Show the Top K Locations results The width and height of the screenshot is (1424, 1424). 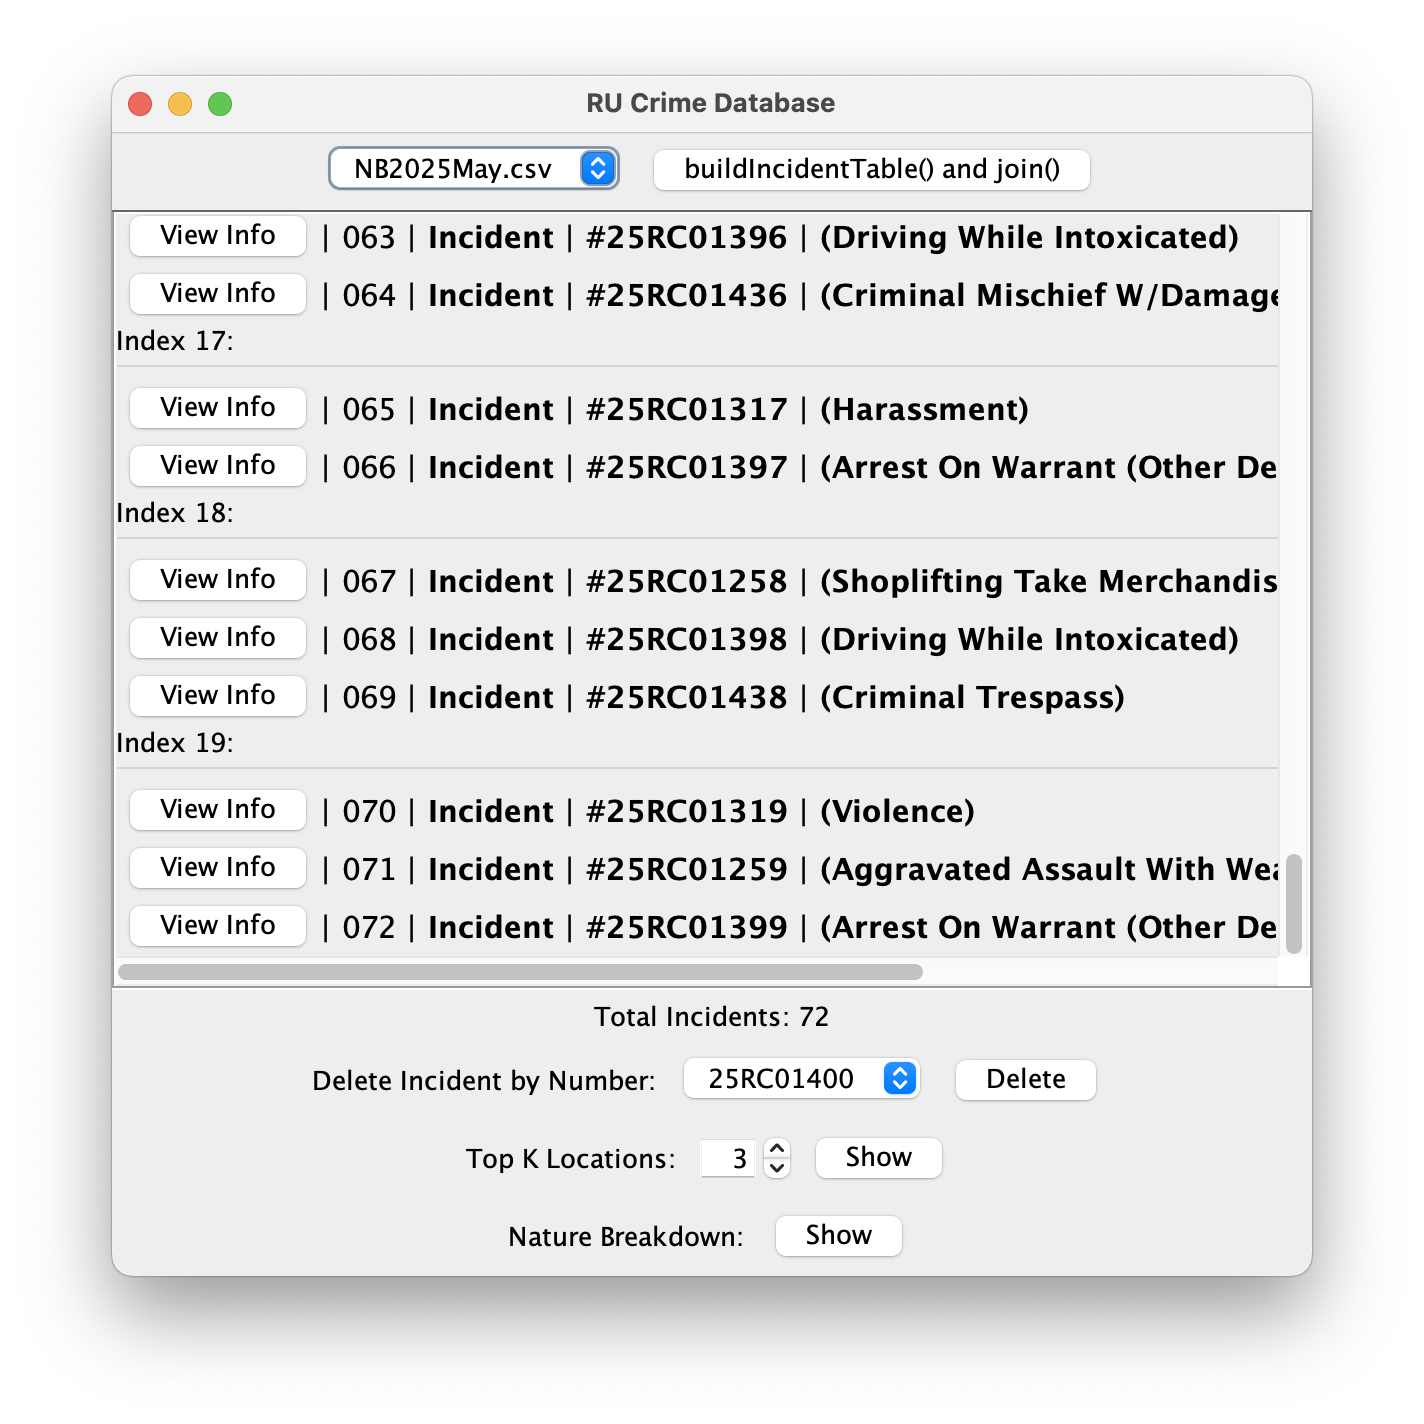tap(878, 1158)
